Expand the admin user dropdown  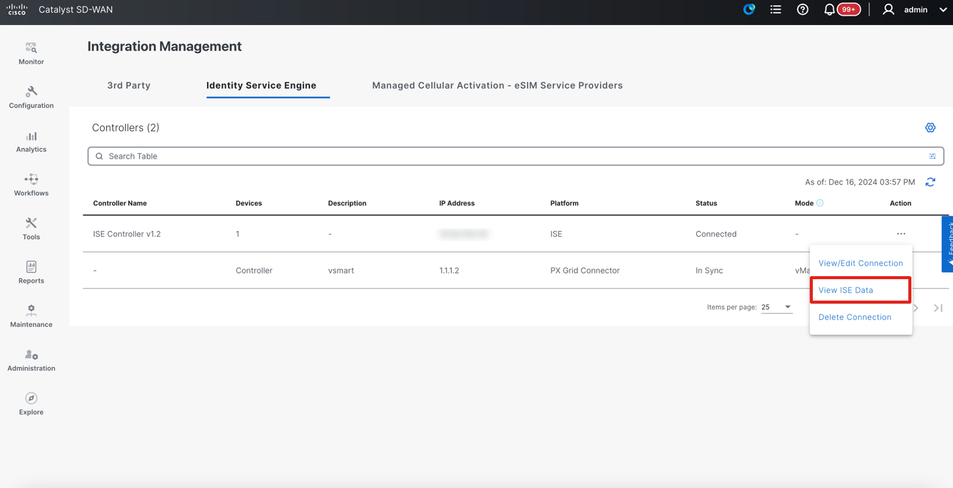(x=943, y=10)
